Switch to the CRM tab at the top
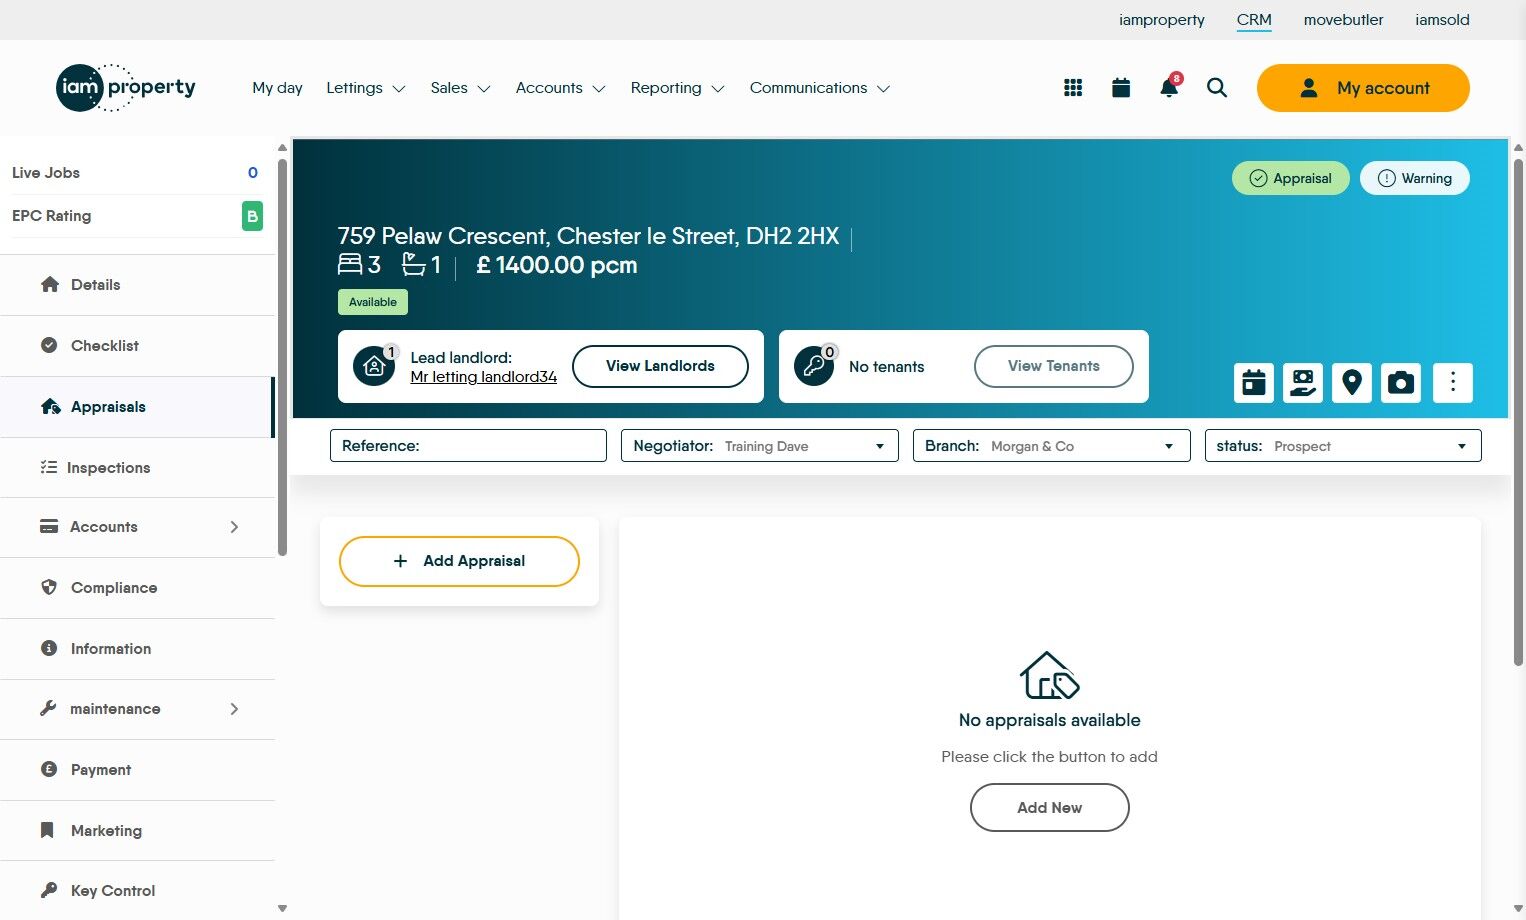The image size is (1526, 920). [x=1253, y=19]
